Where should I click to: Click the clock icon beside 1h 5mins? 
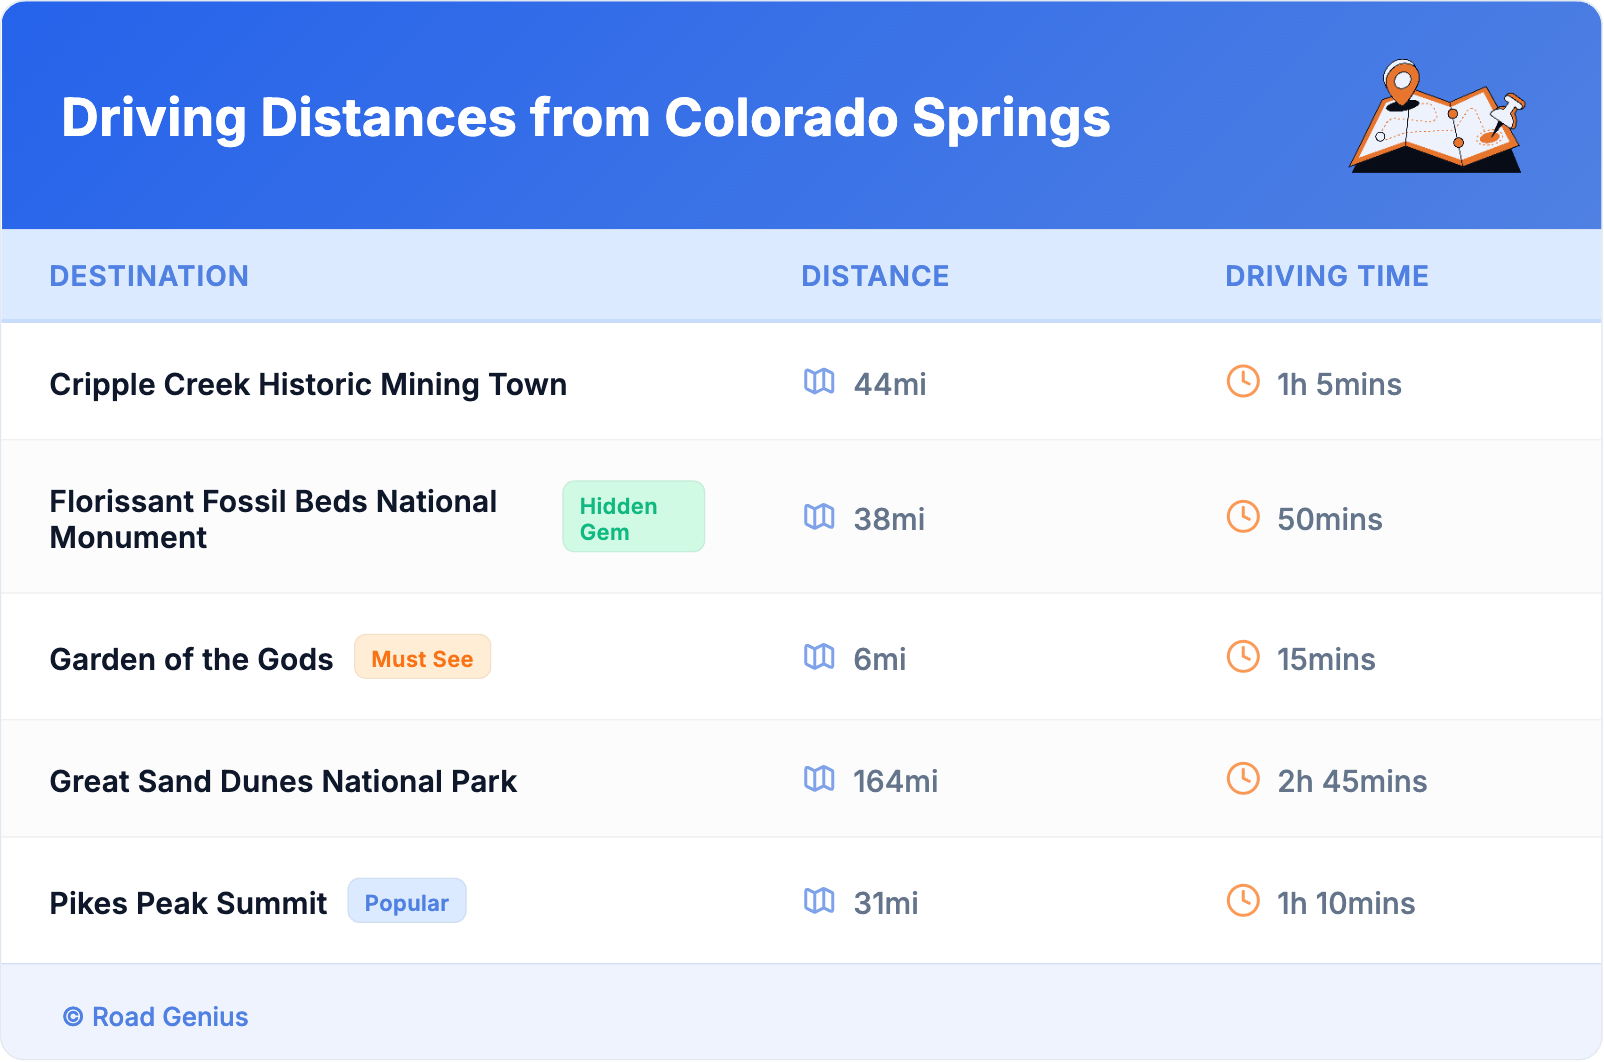[1243, 381]
